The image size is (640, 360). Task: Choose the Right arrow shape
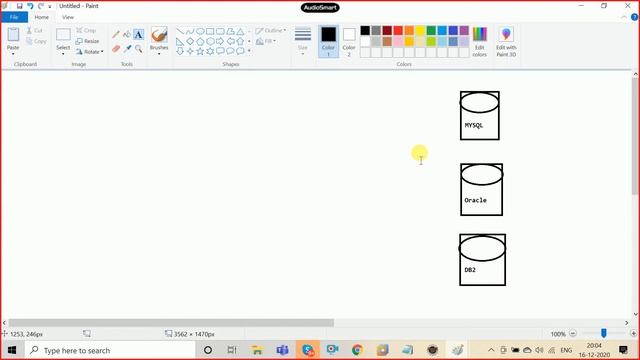click(x=220, y=41)
